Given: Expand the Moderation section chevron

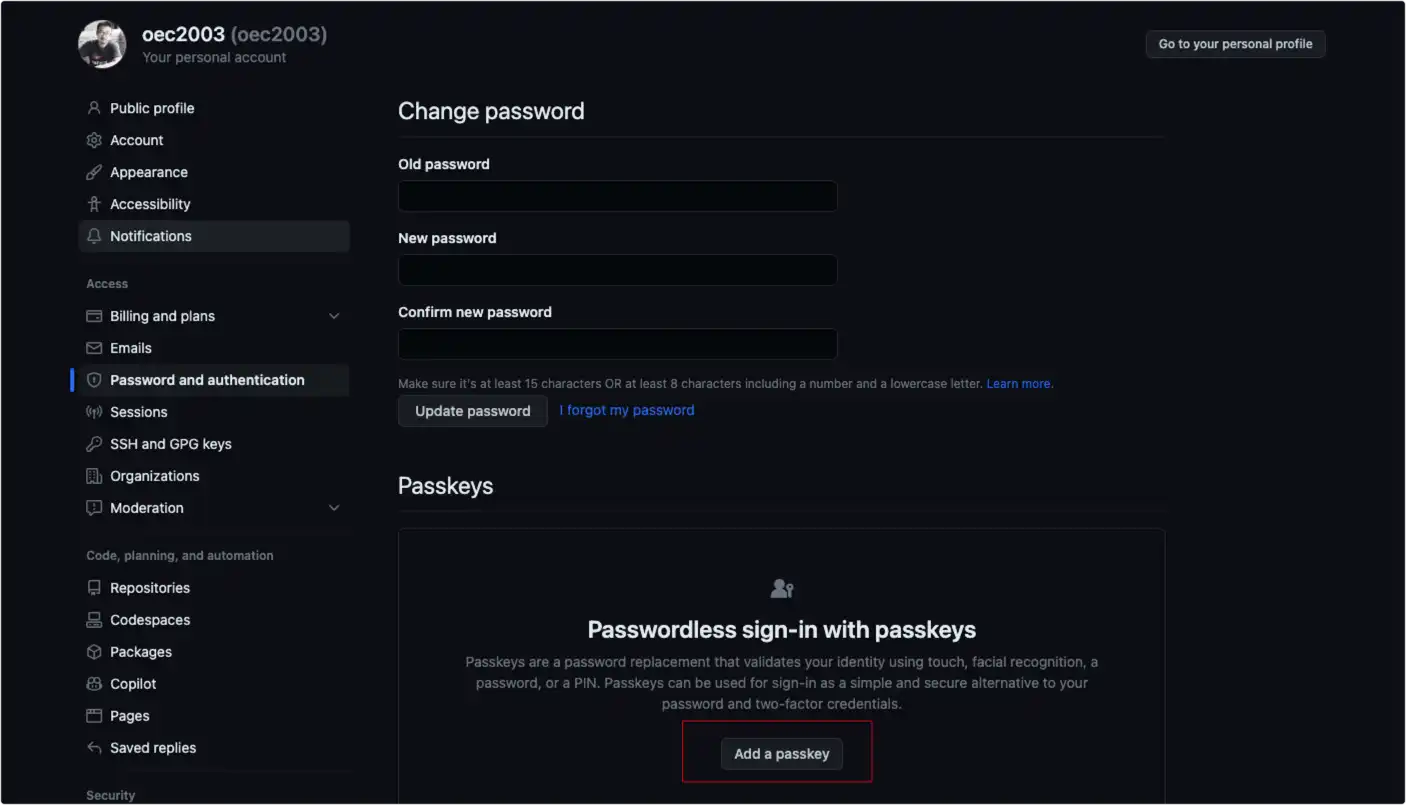Looking at the screenshot, I should click(334, 508).
